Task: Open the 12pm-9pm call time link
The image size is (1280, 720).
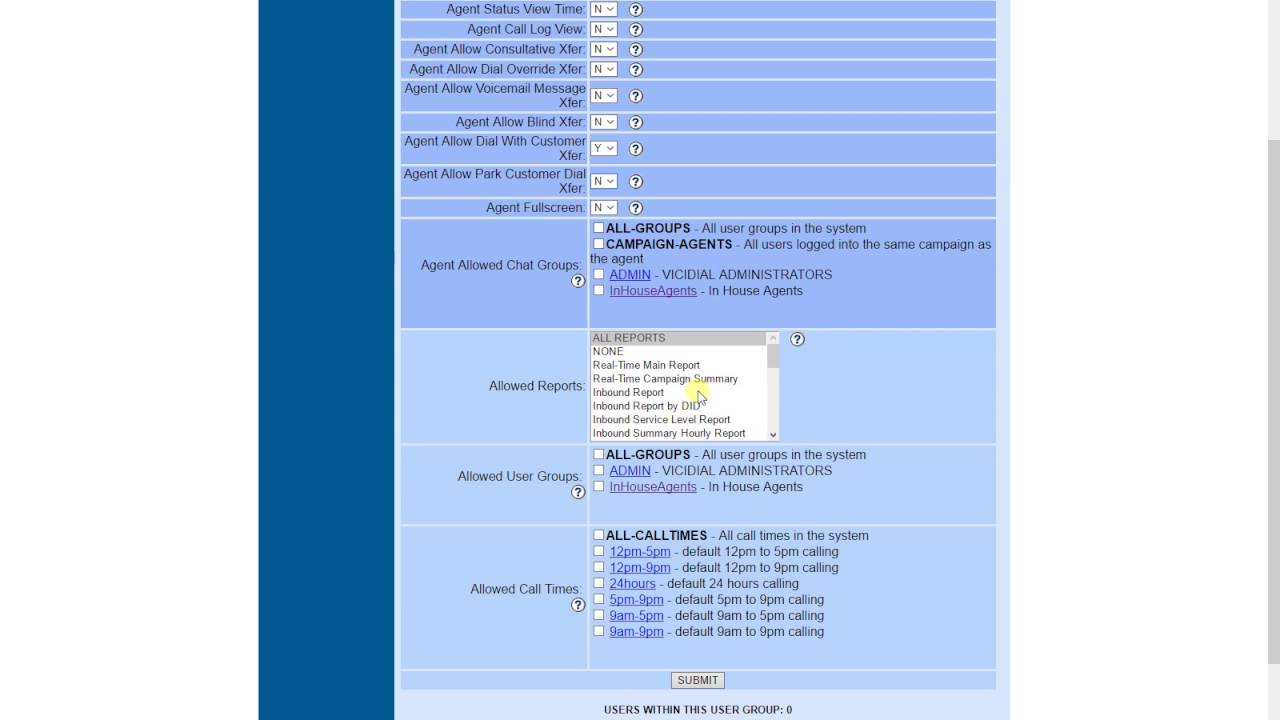Action: (640, 567)
